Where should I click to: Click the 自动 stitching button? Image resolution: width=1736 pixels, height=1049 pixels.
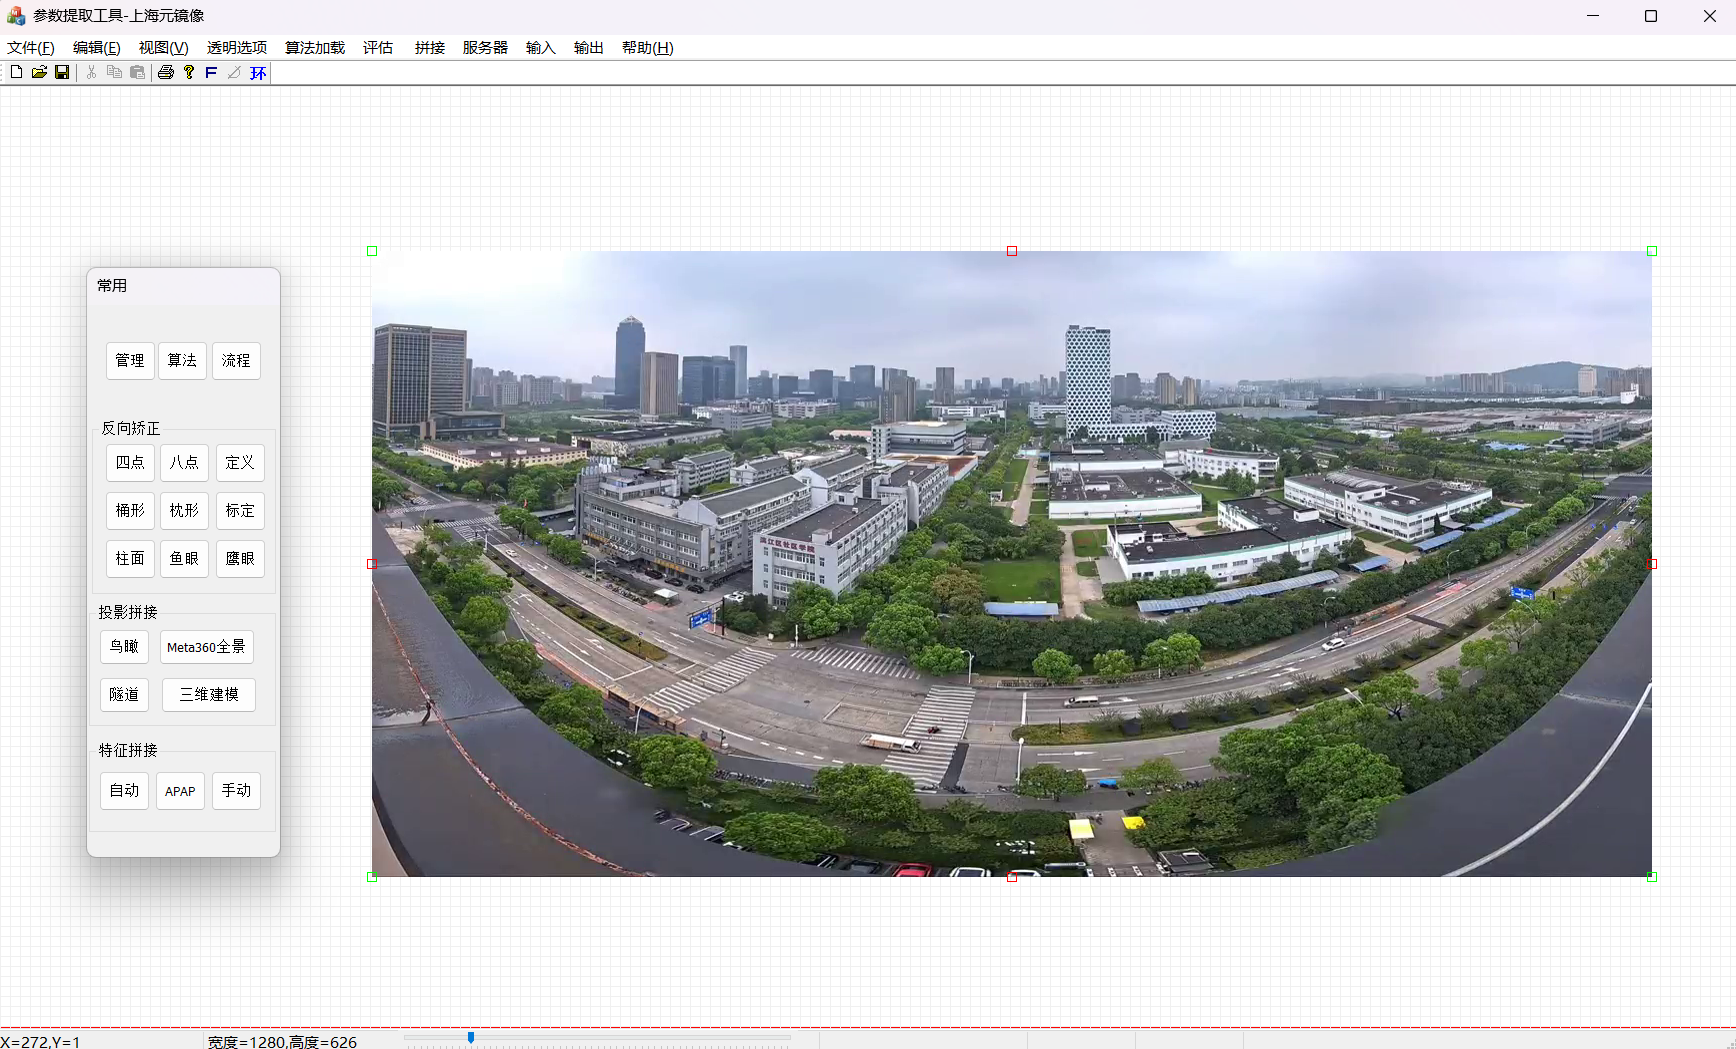point(124,791)
